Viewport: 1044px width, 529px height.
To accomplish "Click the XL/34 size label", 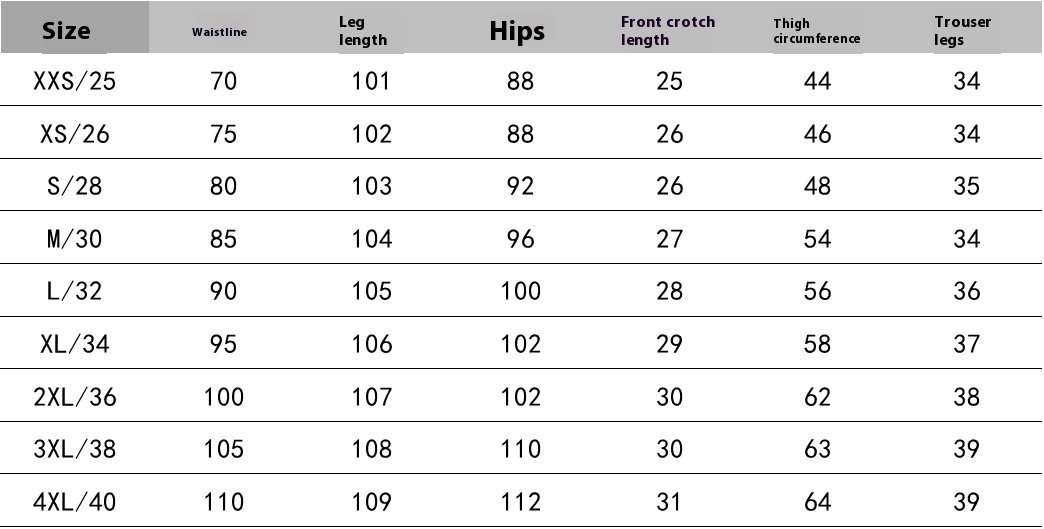I will [75, 343].
